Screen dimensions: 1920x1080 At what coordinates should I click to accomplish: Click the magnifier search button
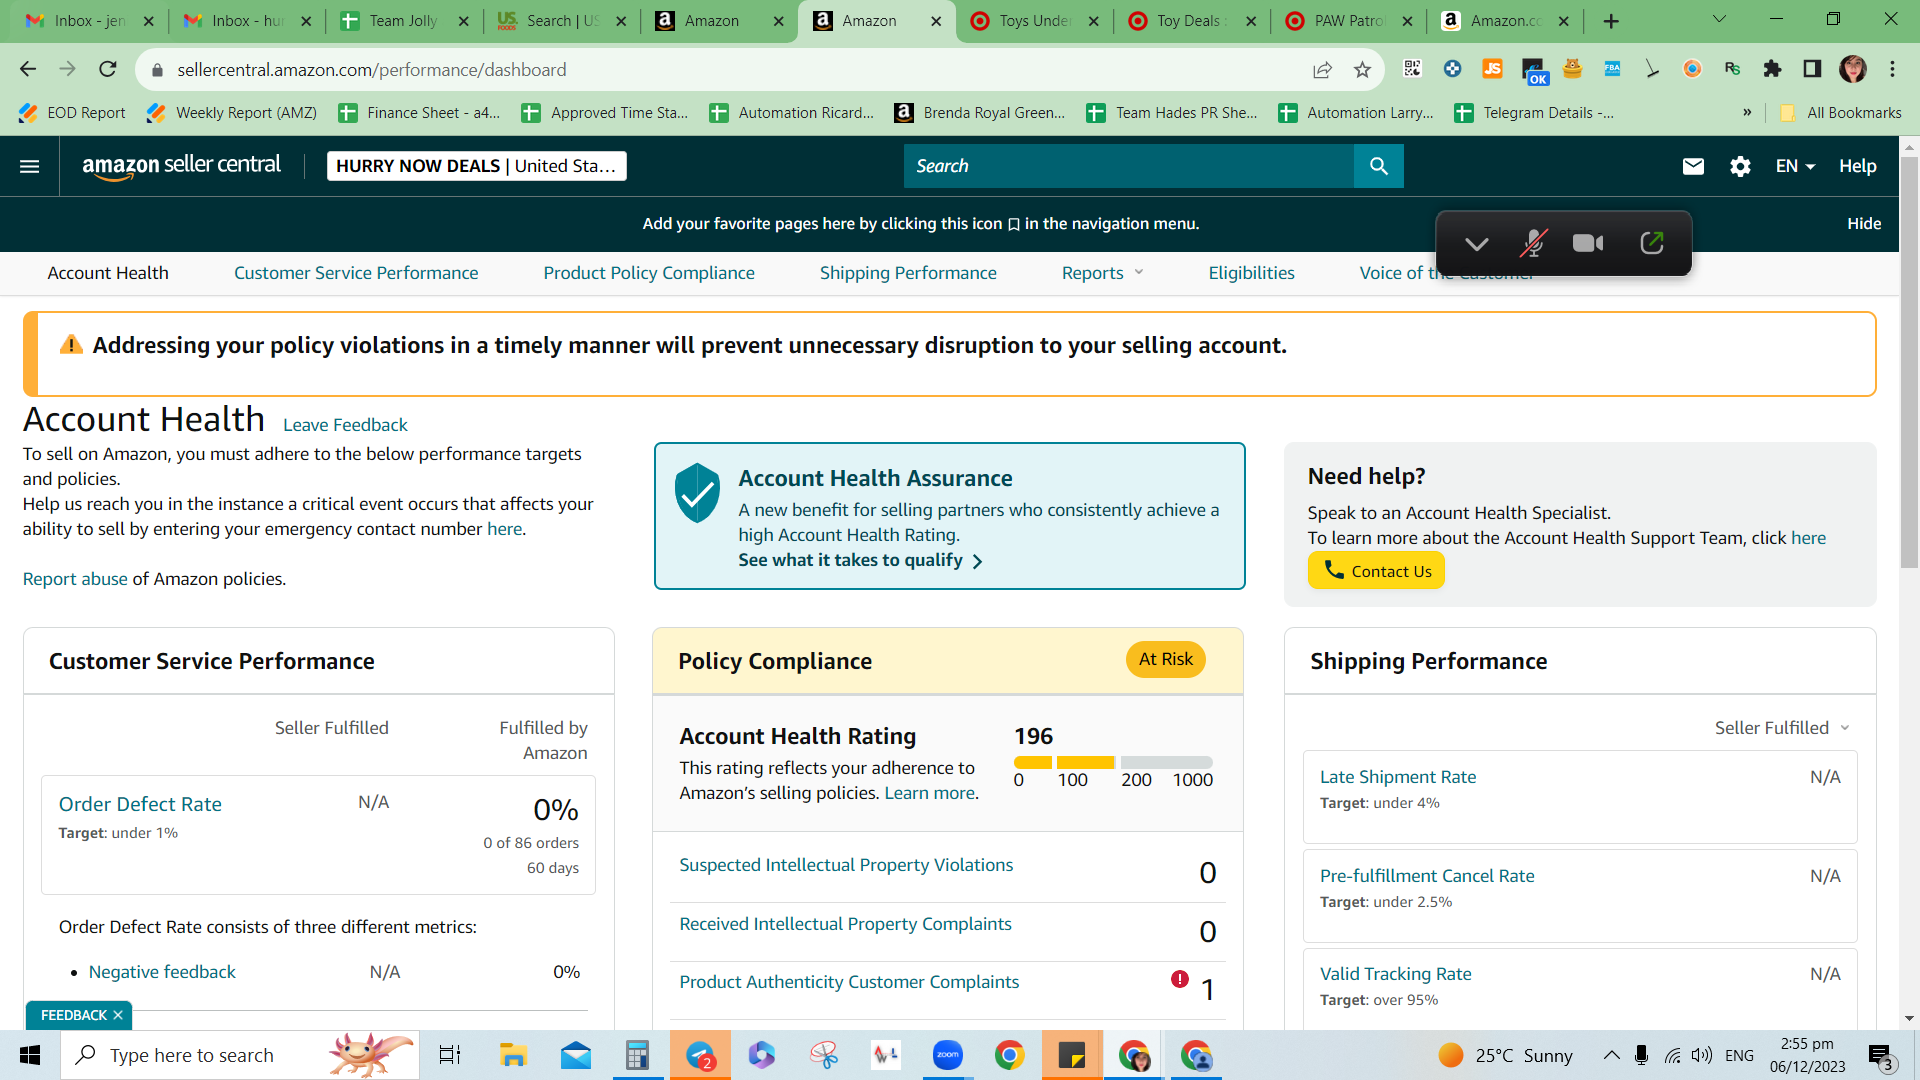(1378, 166)
